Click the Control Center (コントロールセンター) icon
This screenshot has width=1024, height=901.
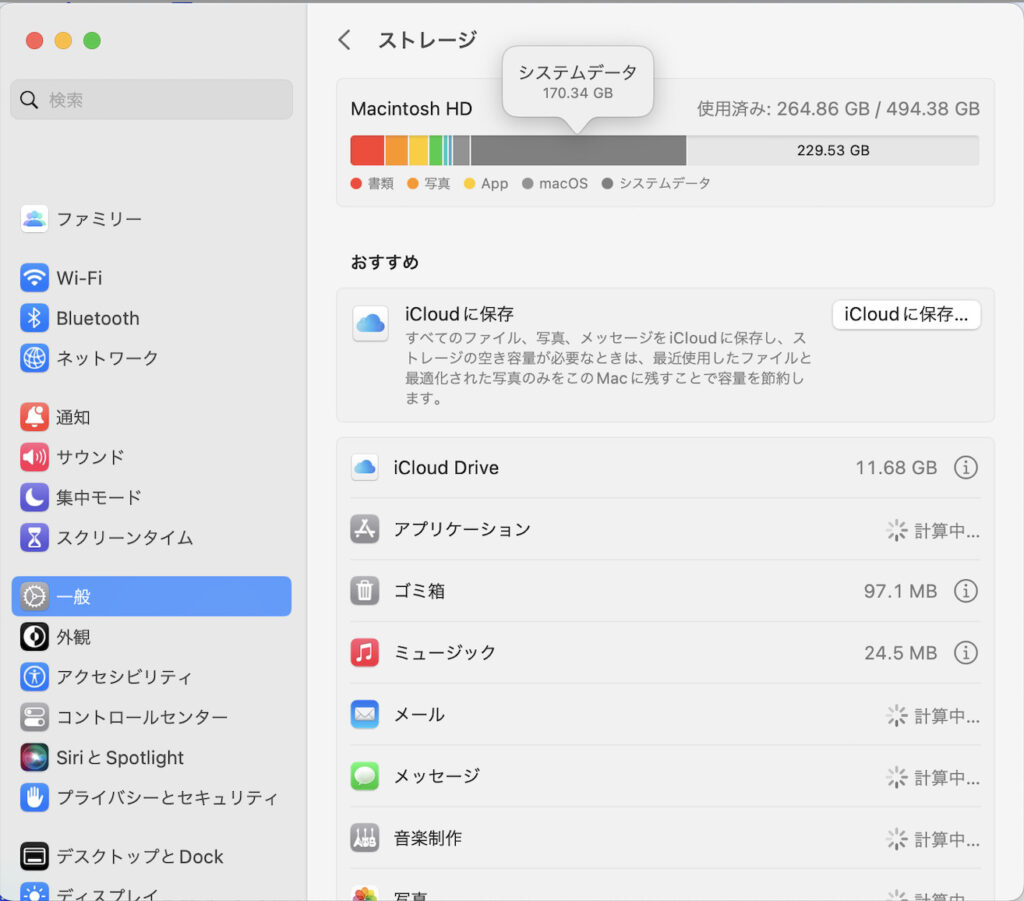pos(34,717)
